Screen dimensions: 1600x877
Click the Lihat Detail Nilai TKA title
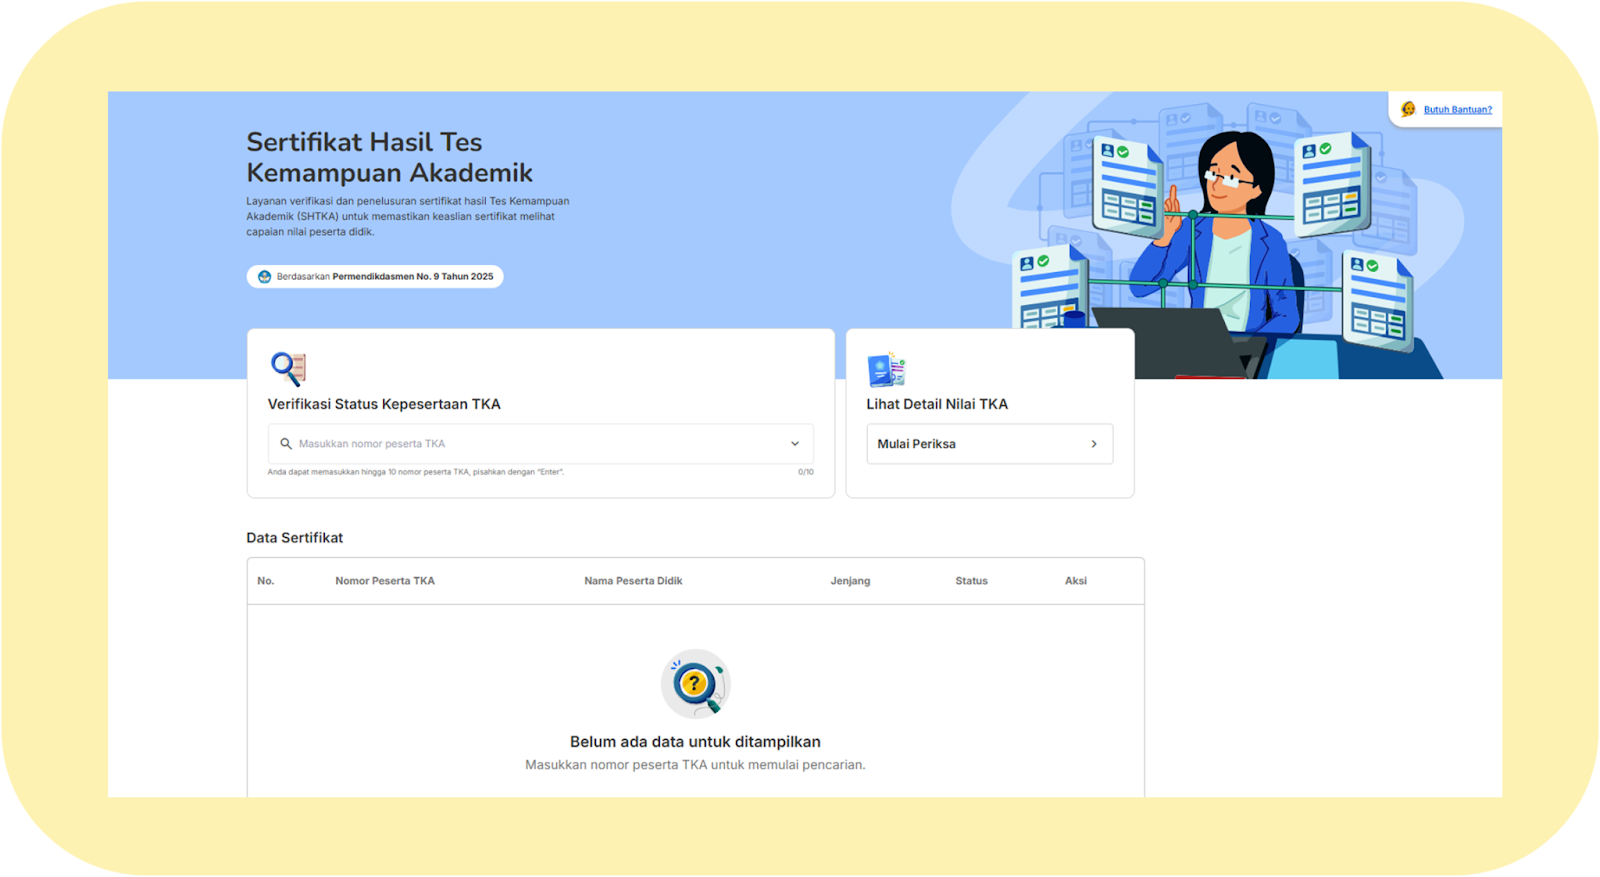pos(937,404)
